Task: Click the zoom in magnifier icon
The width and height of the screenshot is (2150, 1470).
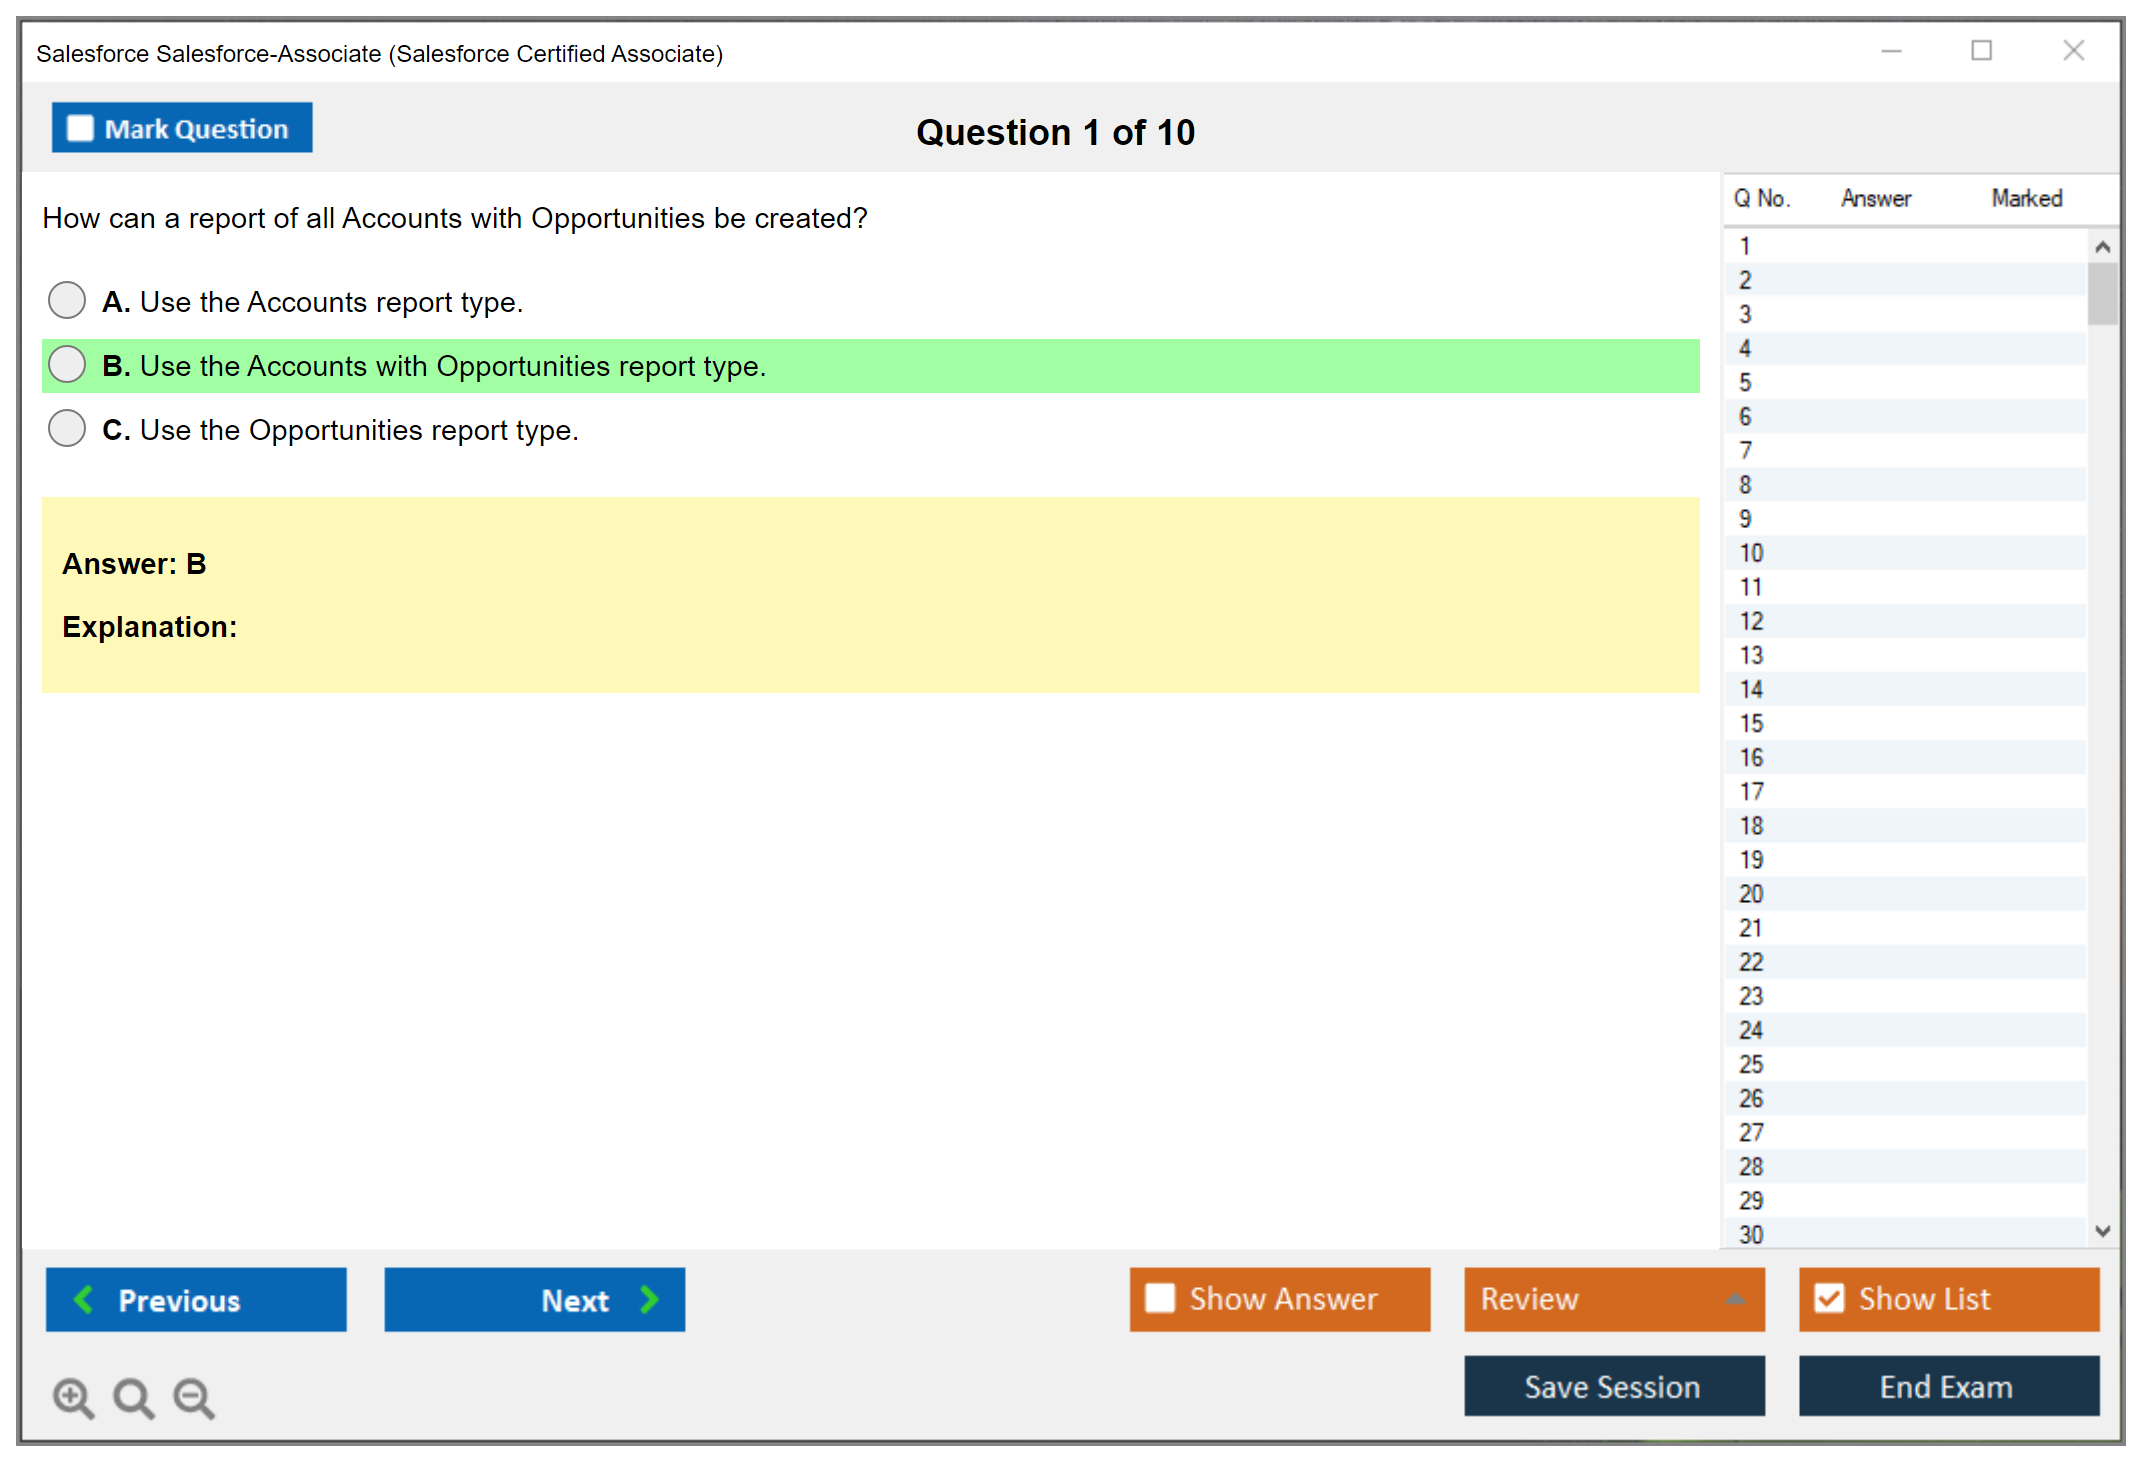Action: click(72, 1397)
